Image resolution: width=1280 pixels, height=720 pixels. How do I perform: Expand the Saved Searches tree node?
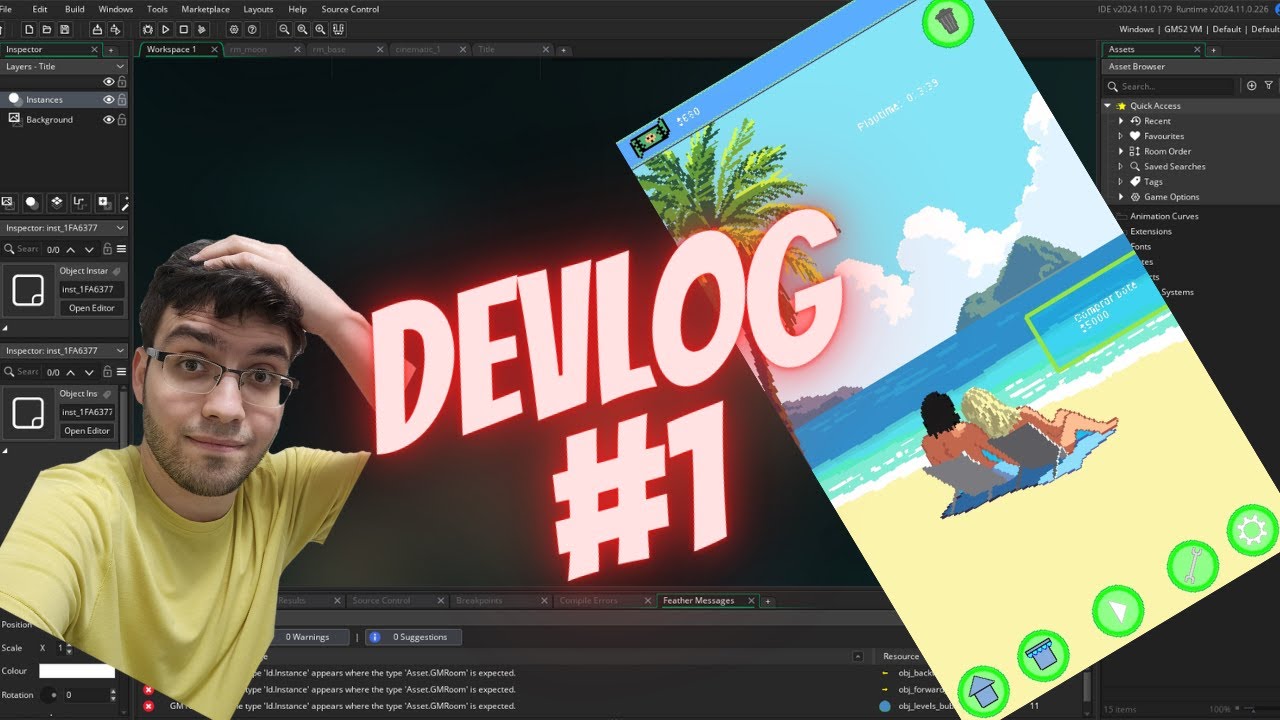[x=1121, y=167]
